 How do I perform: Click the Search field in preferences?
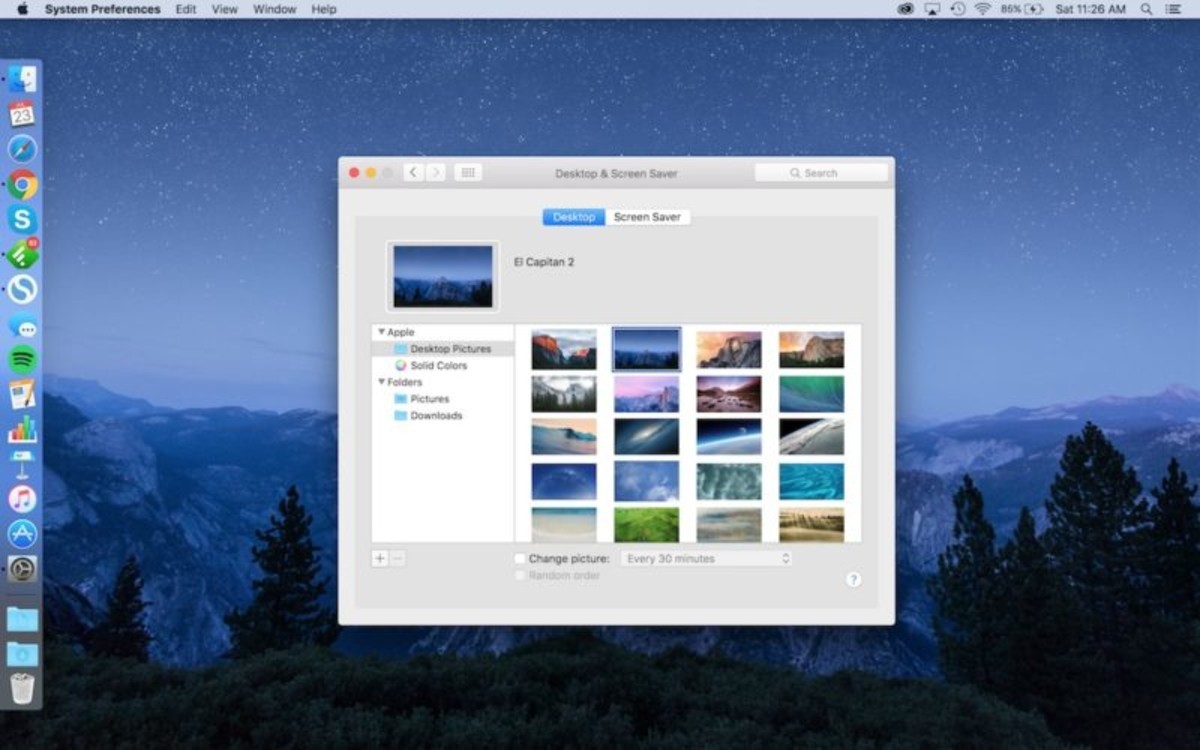tap(821, 173)
